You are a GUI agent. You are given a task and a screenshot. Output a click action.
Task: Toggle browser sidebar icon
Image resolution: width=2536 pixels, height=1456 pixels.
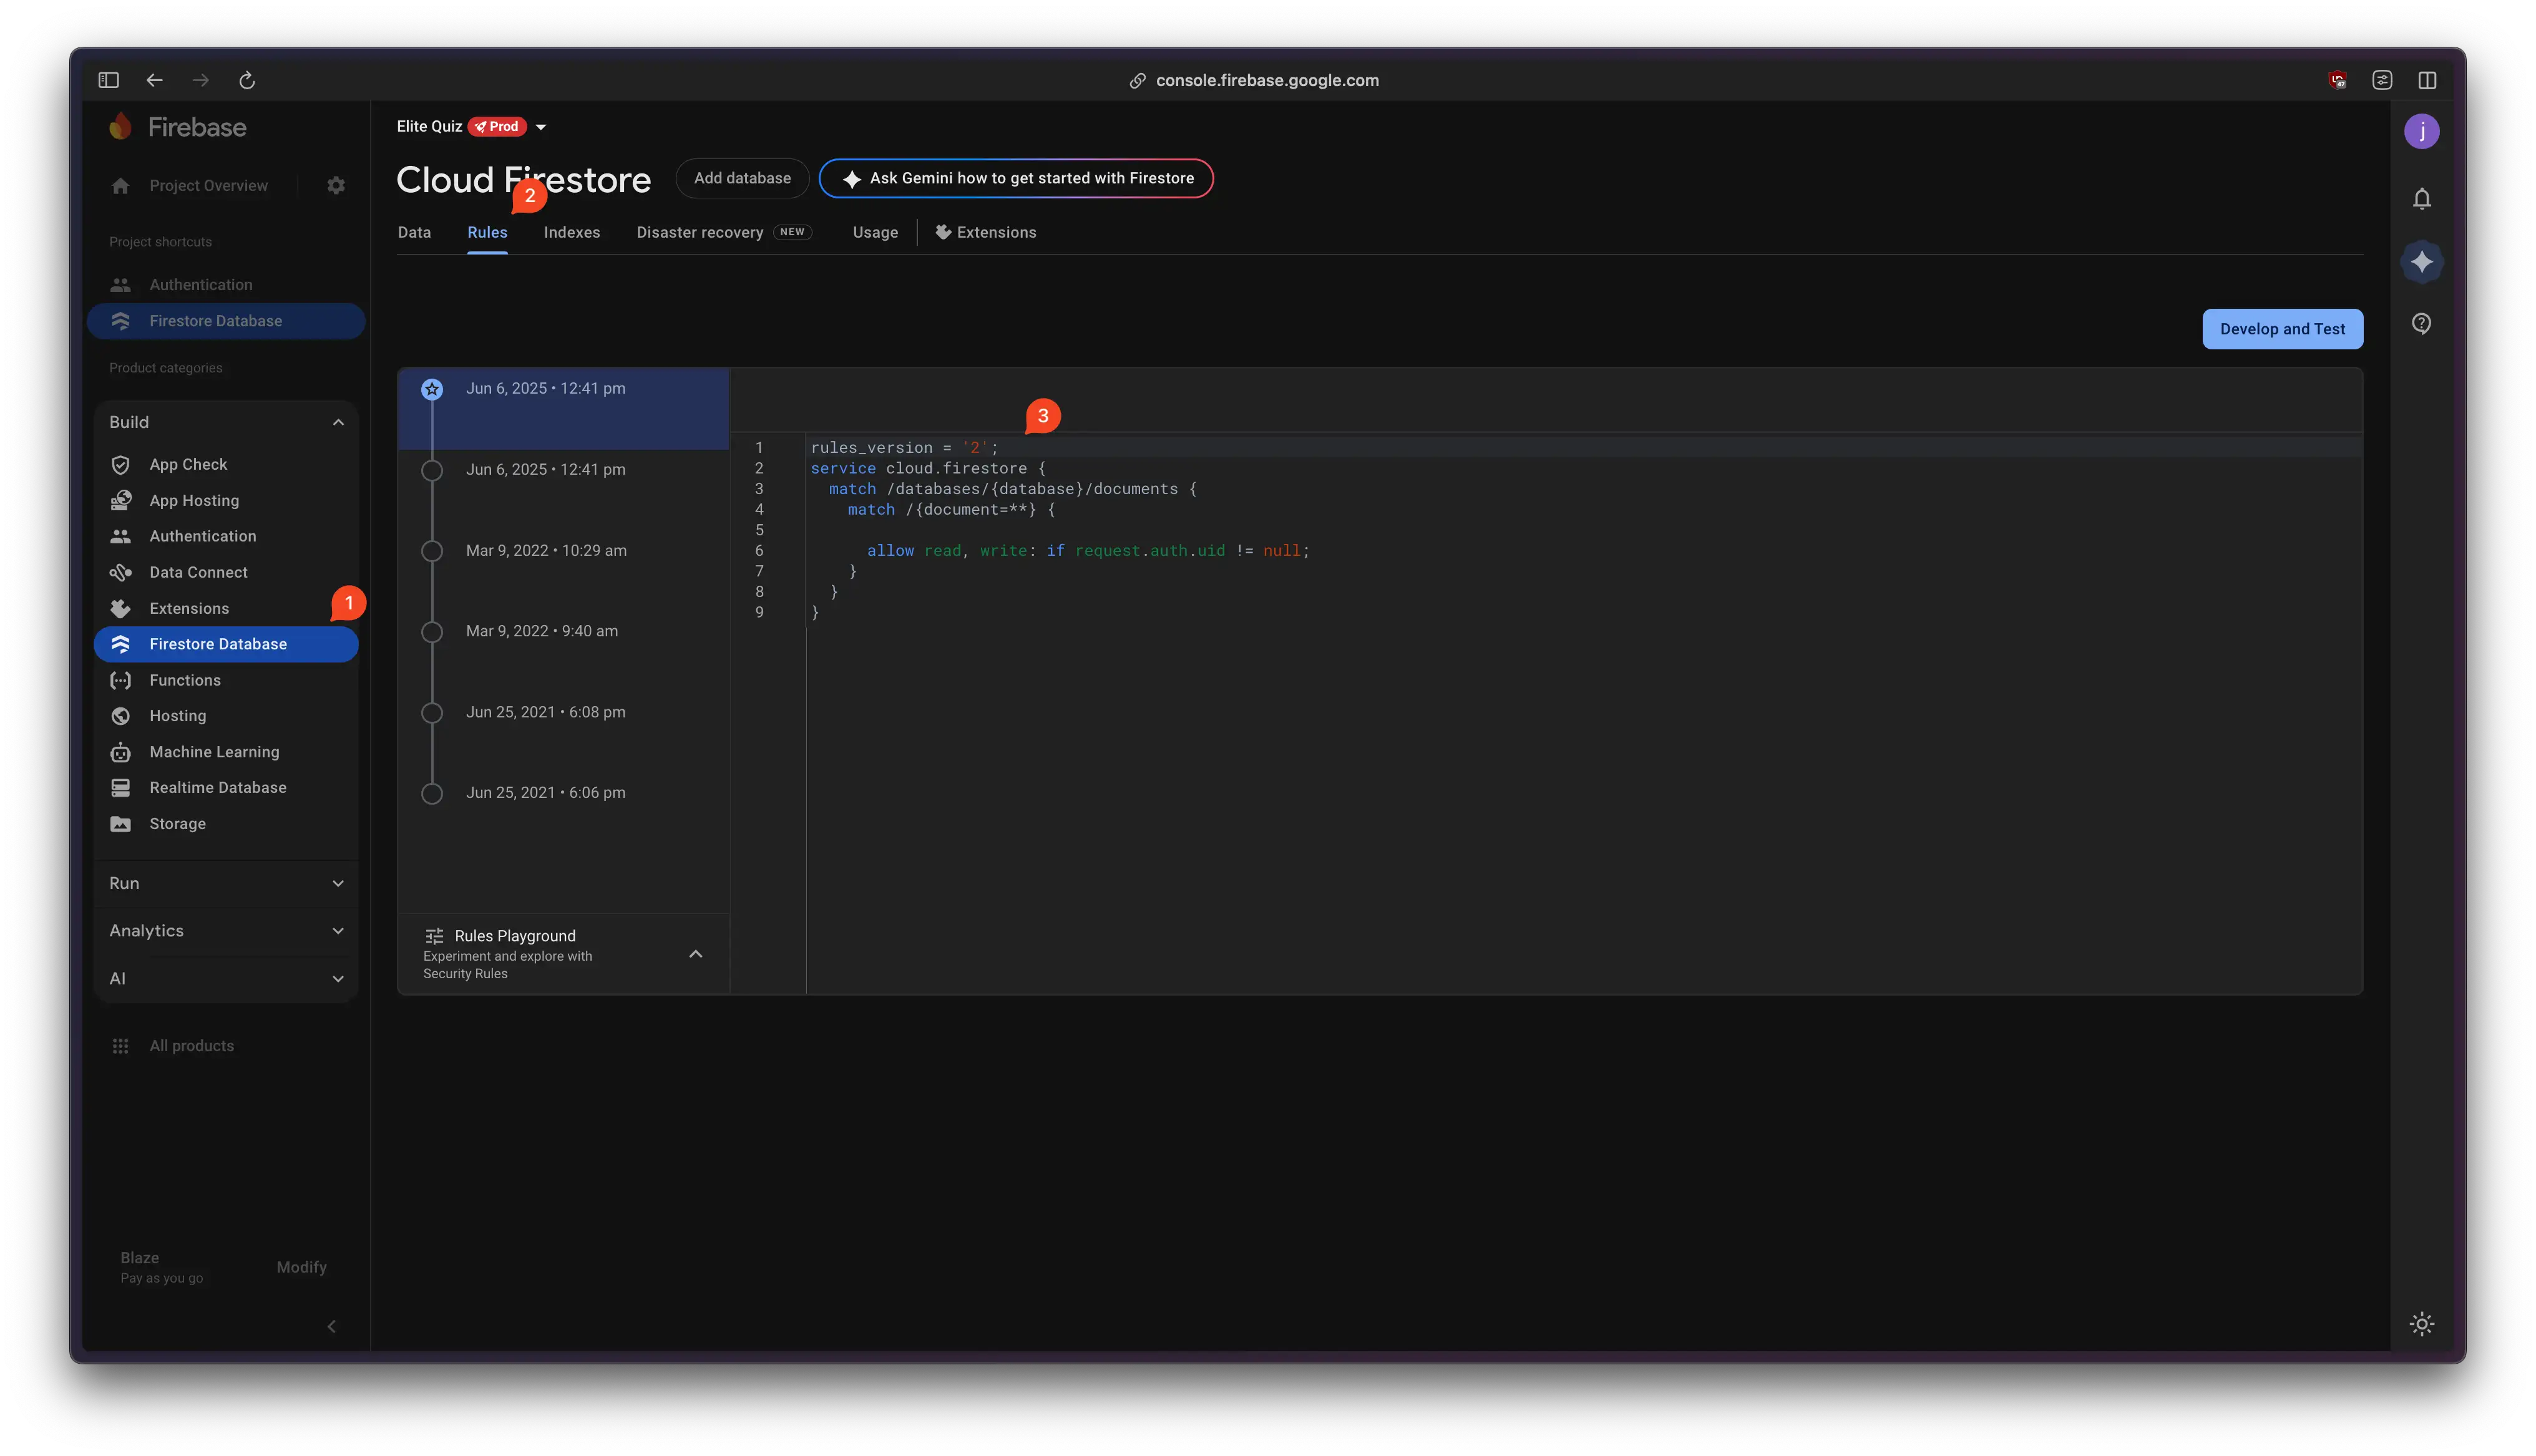(109, 80)
